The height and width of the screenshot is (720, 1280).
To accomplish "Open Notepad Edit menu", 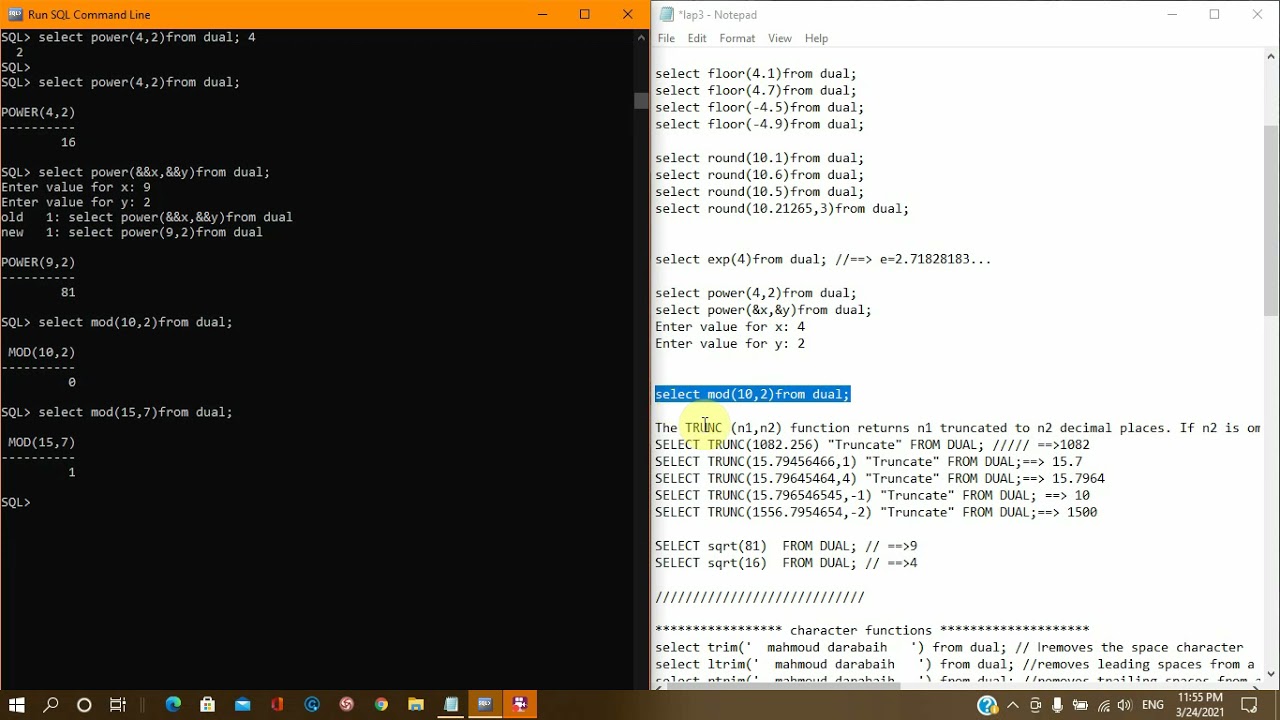I will pos(697,38).
